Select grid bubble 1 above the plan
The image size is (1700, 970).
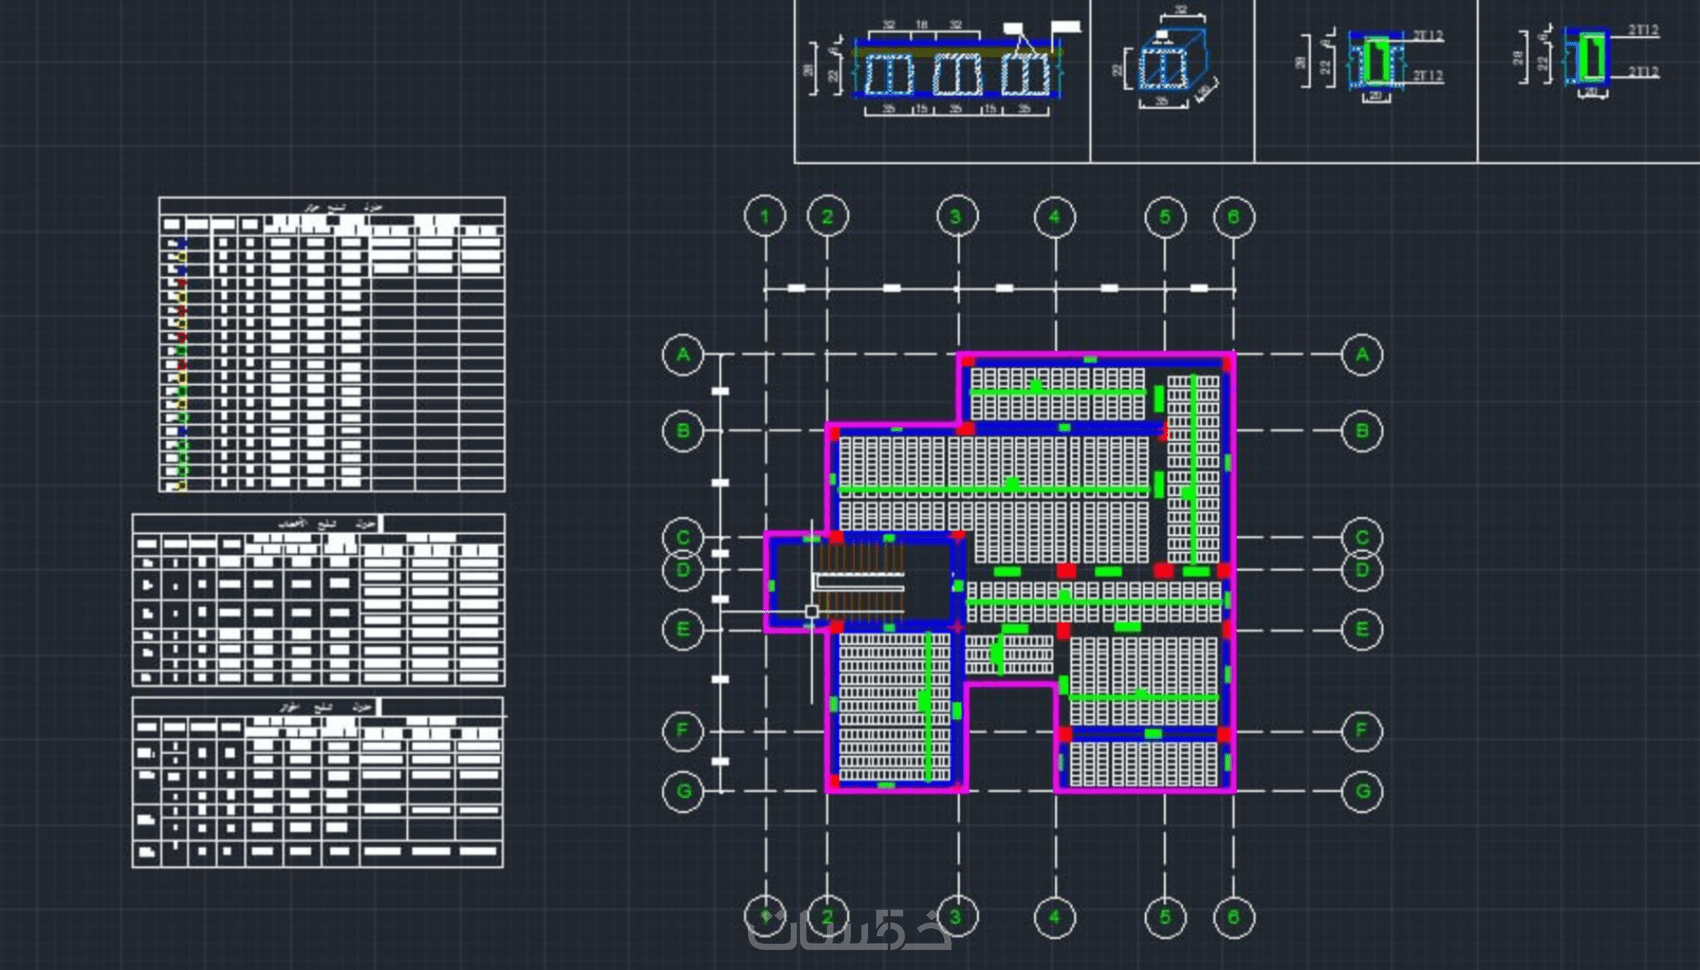coord(766,216)
